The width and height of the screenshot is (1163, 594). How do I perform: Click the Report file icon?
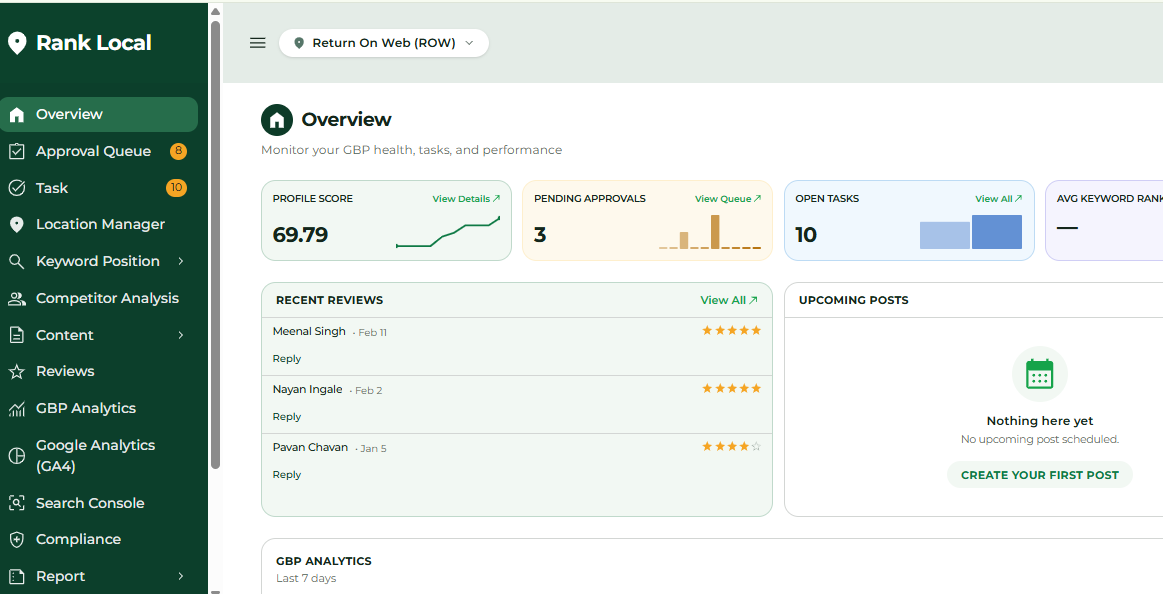tap(16, 577)
